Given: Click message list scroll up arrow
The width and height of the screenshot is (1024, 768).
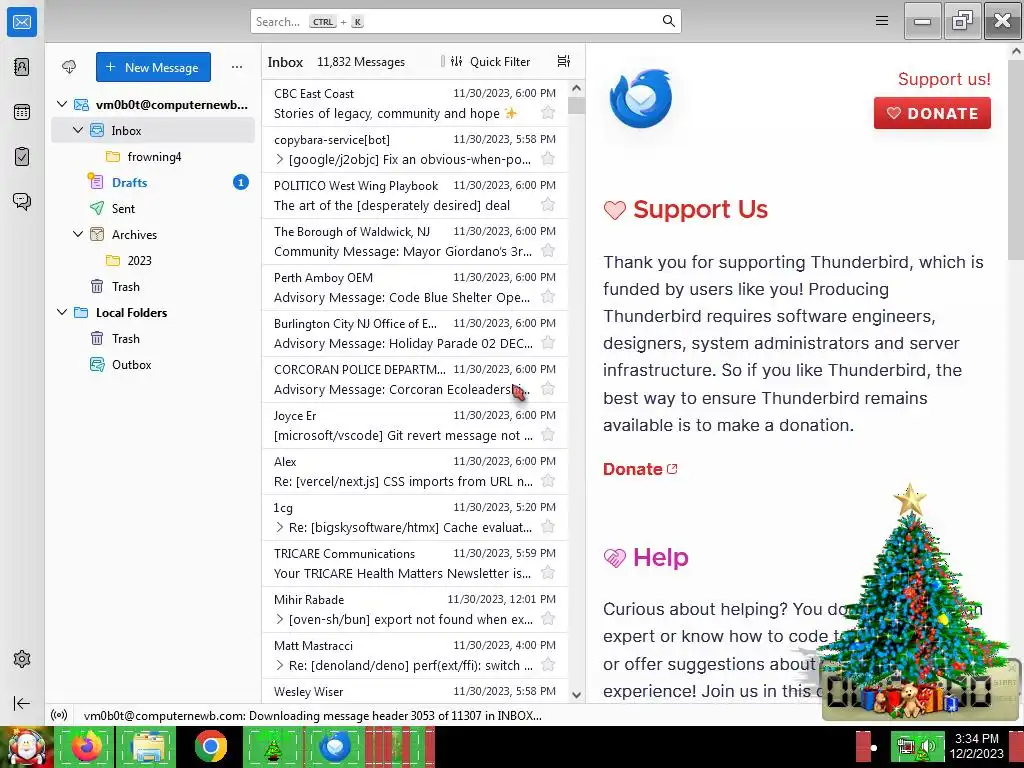Looking at the screenshot, I should coord(576,88).
